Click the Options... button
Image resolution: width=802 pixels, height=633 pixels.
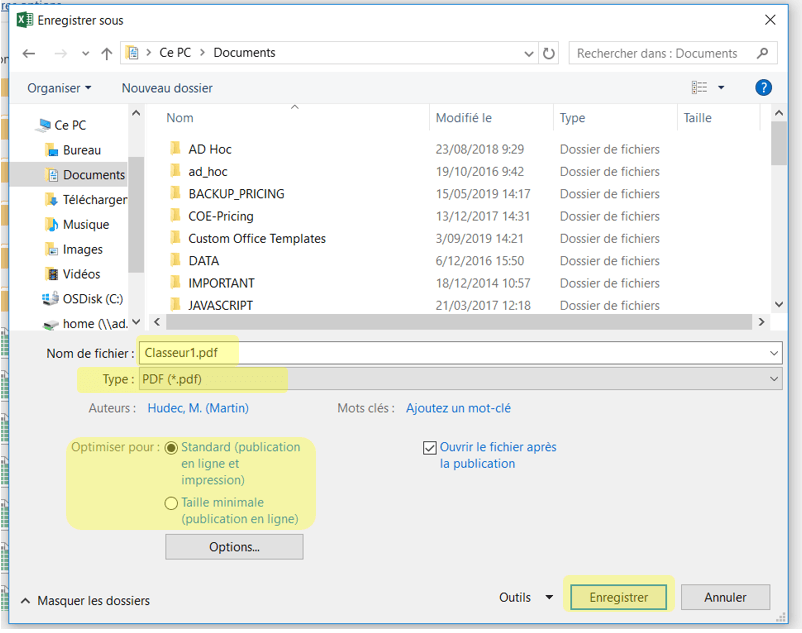[234, 547]
